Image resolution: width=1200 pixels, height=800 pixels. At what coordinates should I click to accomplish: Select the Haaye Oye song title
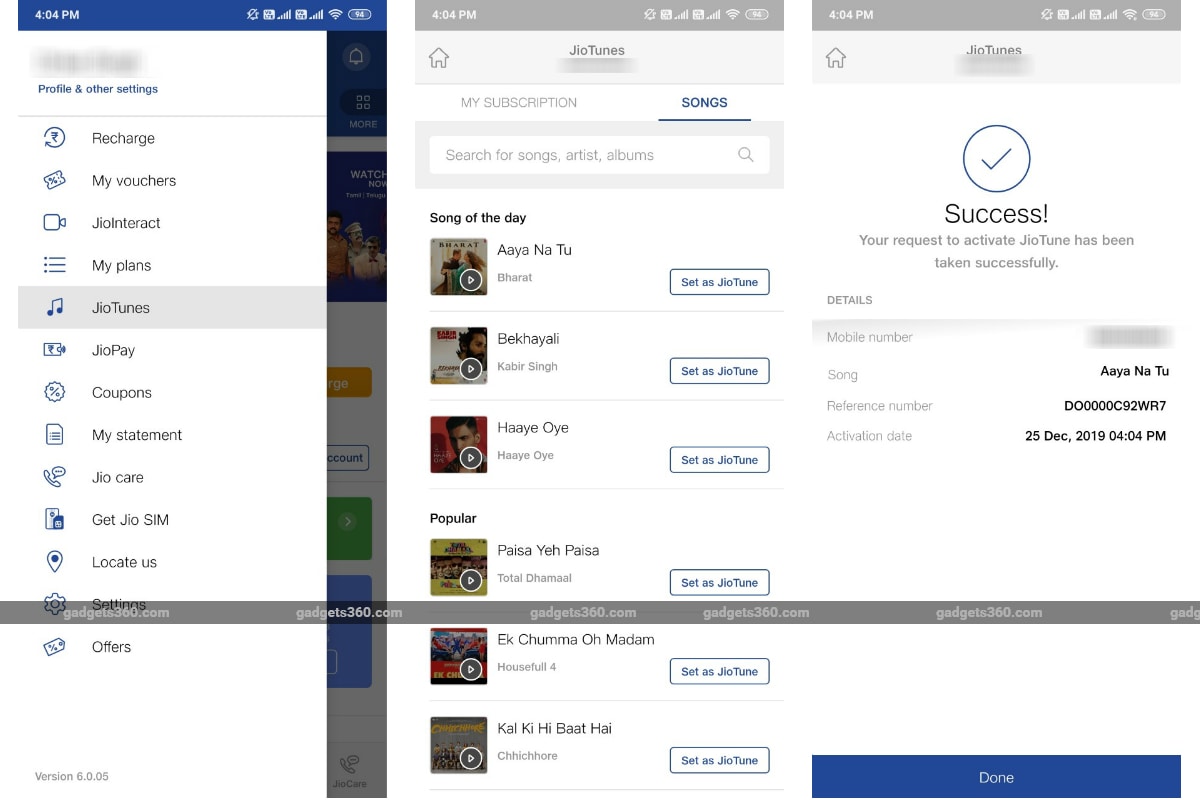coord(533,428)
